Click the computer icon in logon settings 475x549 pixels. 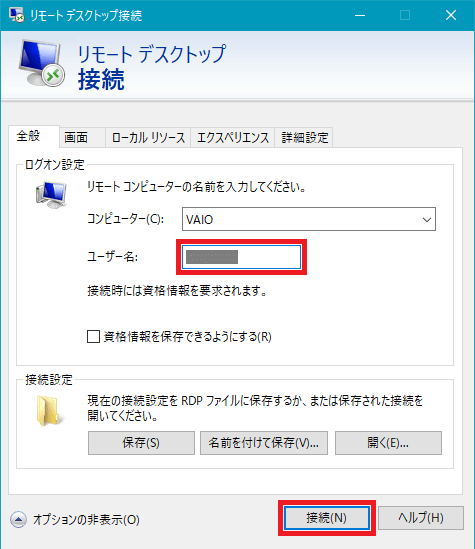coord(51,195)
